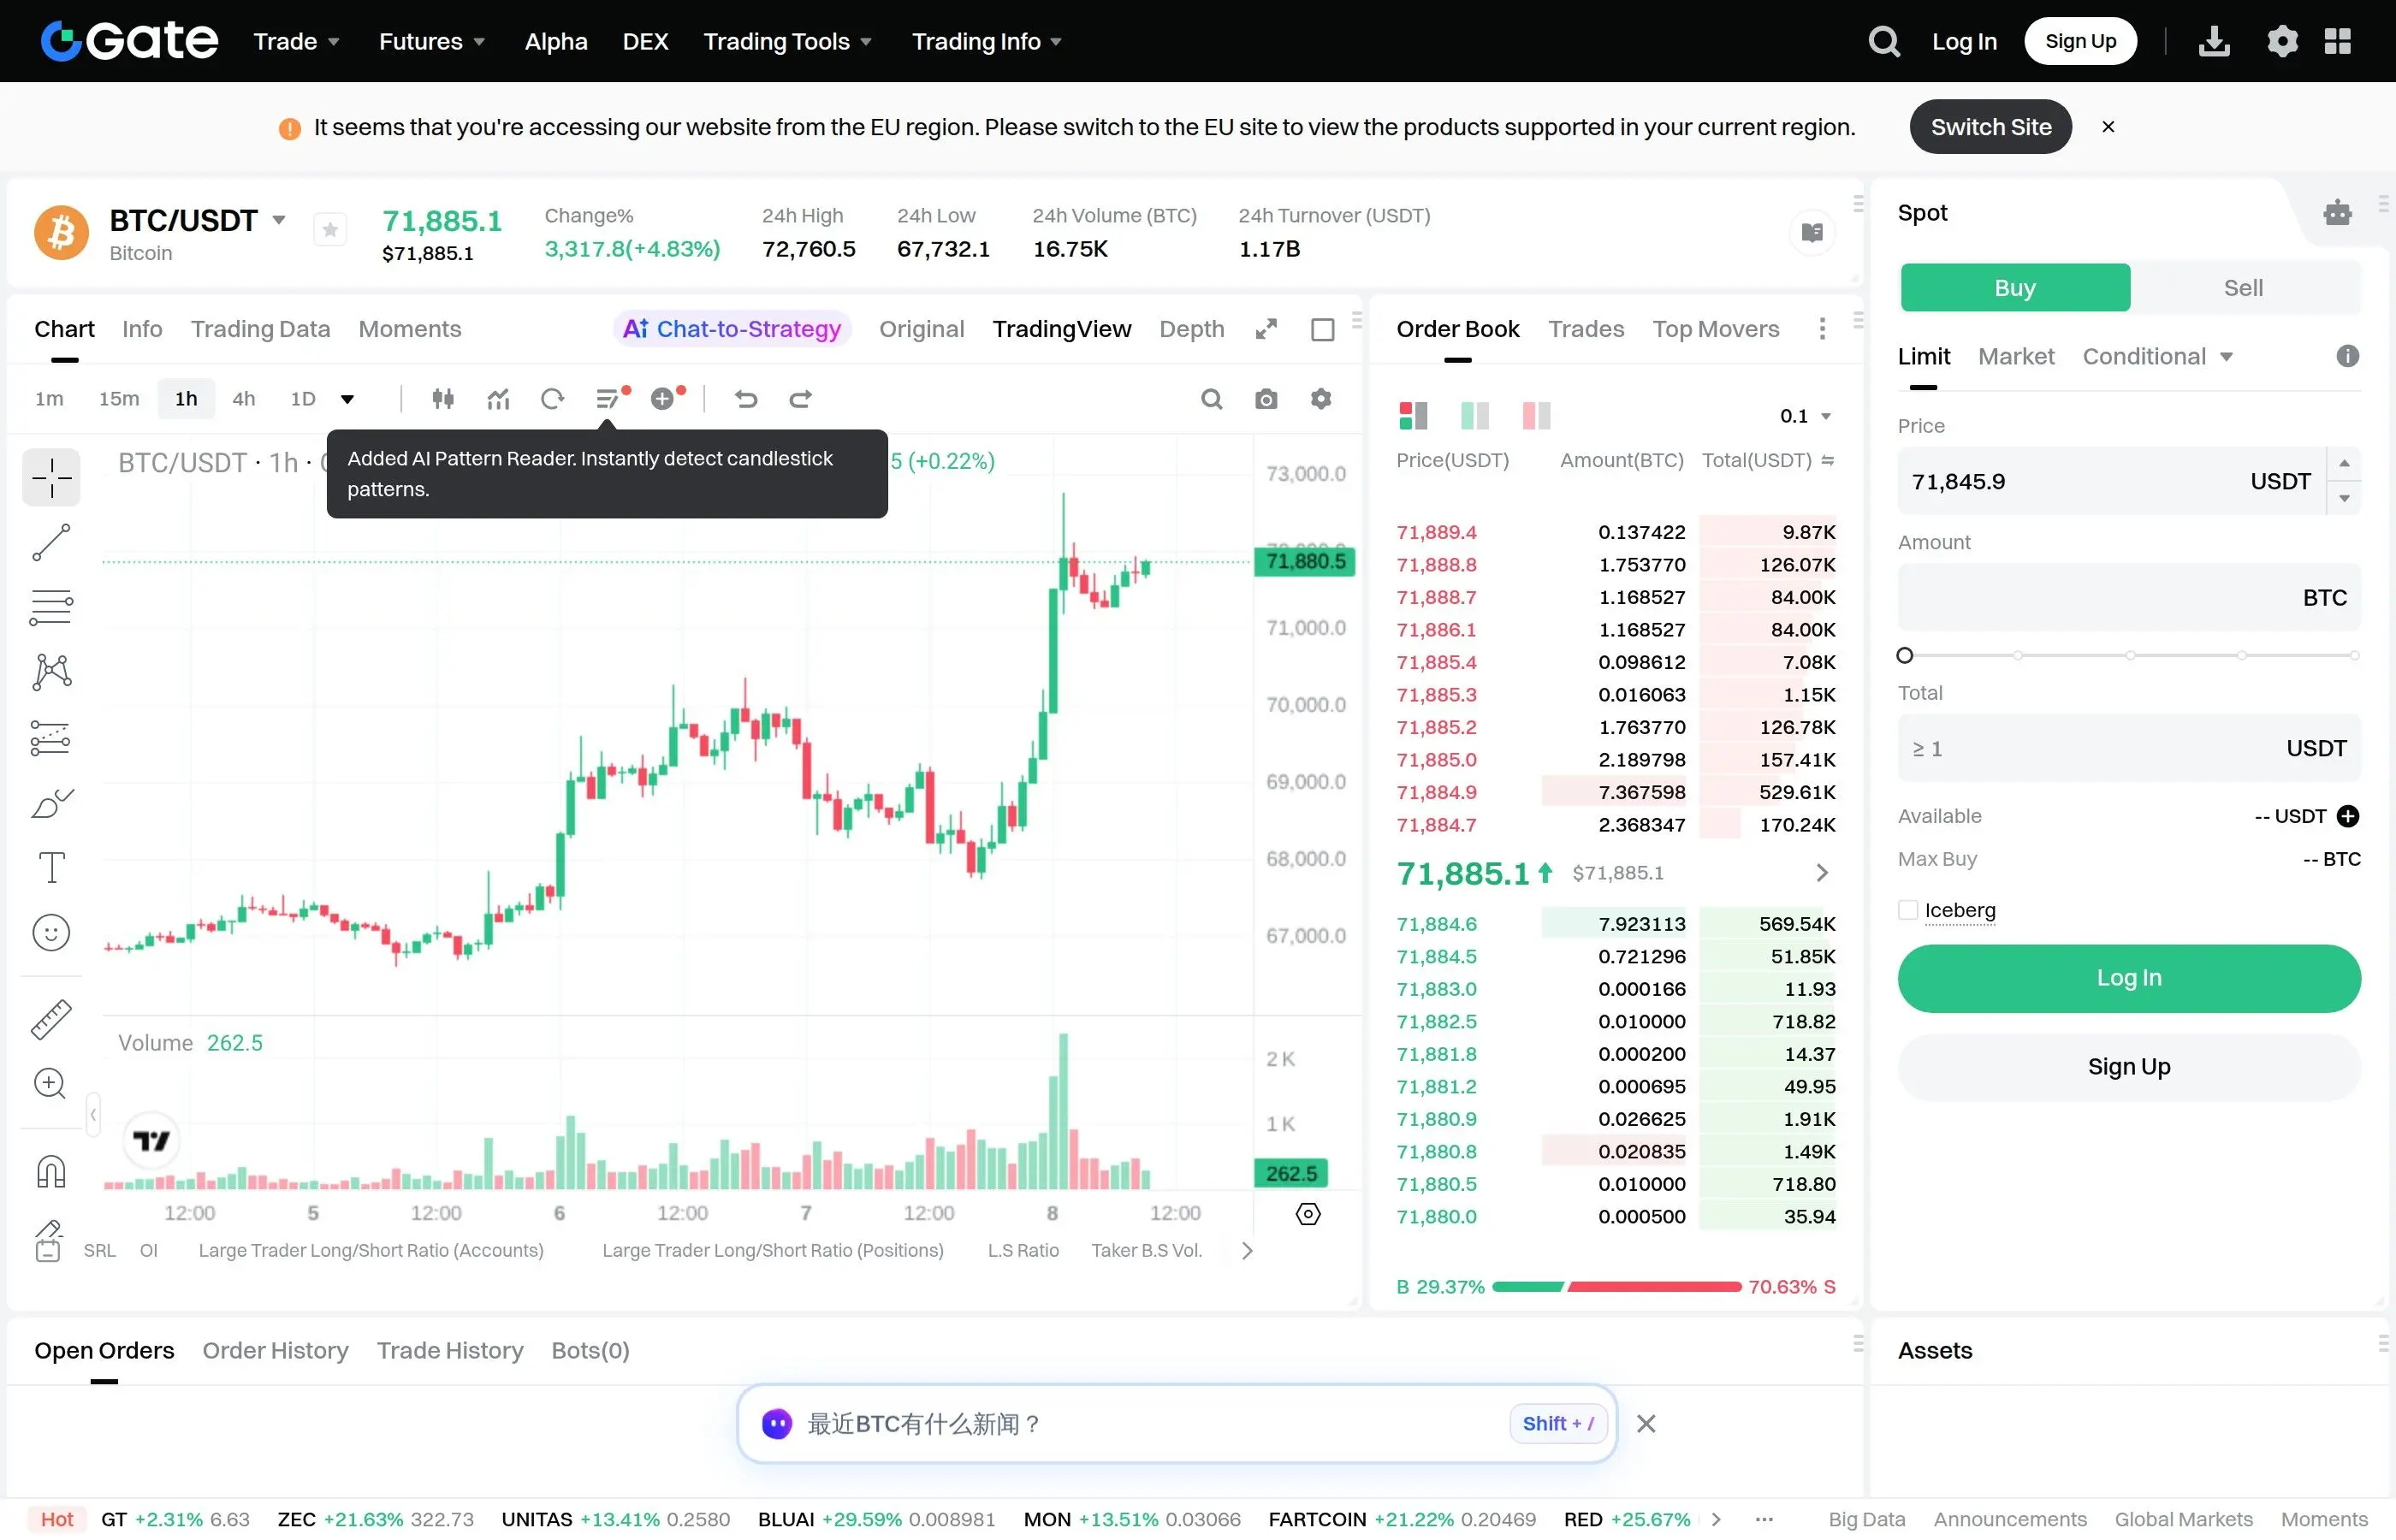Select the candlestick chart type icon
2396x1540 pixels.
point(443,399)
